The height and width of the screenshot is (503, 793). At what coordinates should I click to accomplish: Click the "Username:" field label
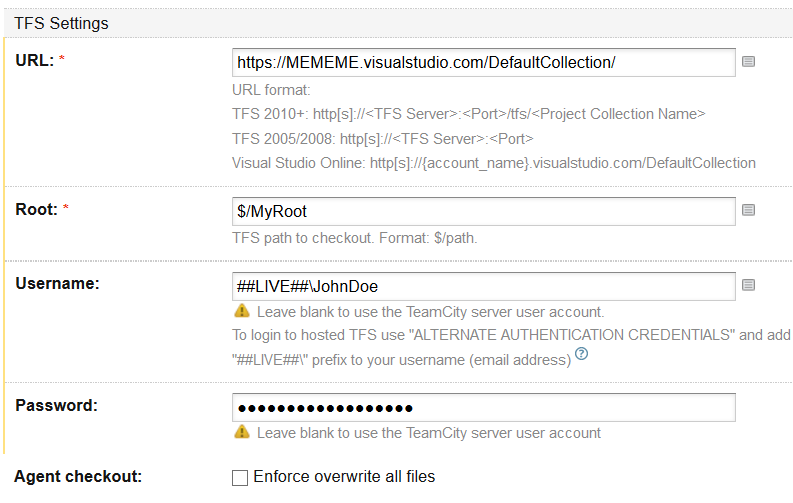(57, 284)
